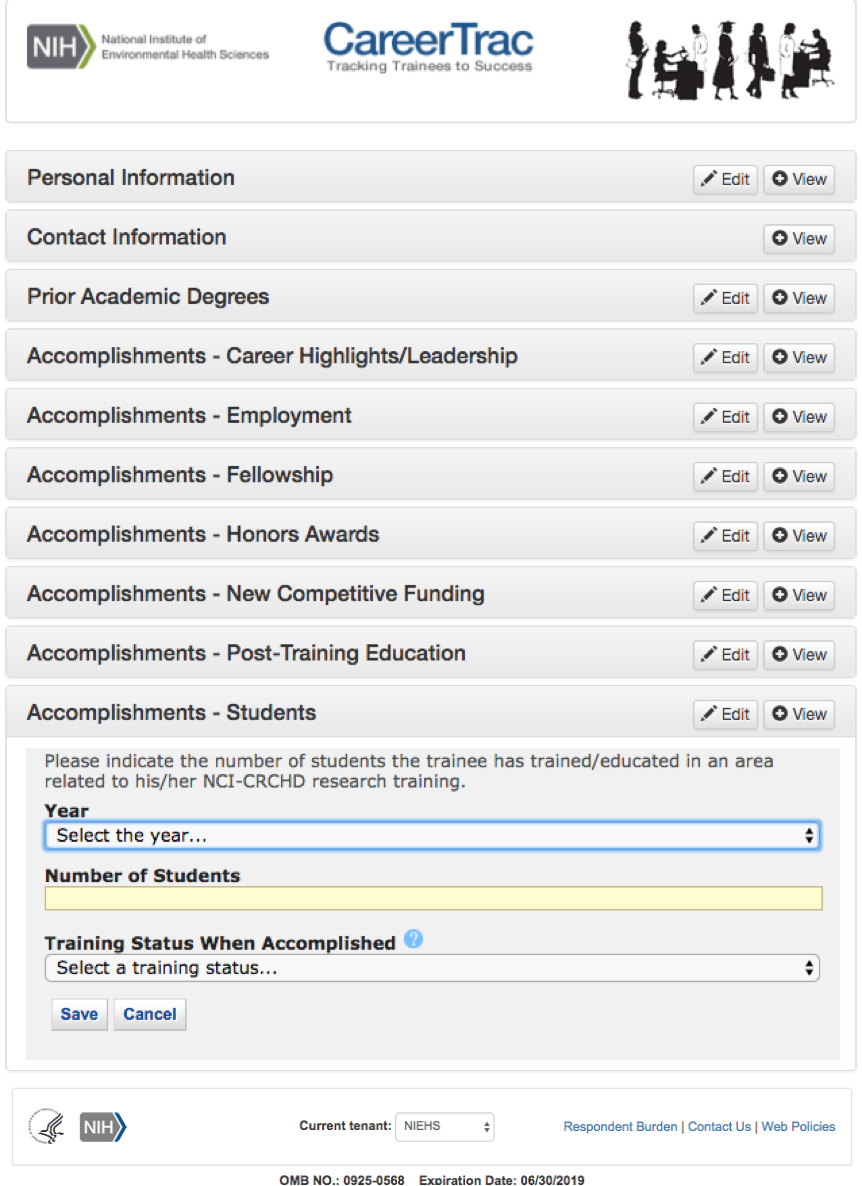Click the Number of Students input field
862x1186 pixels.
tap(433, 898)
